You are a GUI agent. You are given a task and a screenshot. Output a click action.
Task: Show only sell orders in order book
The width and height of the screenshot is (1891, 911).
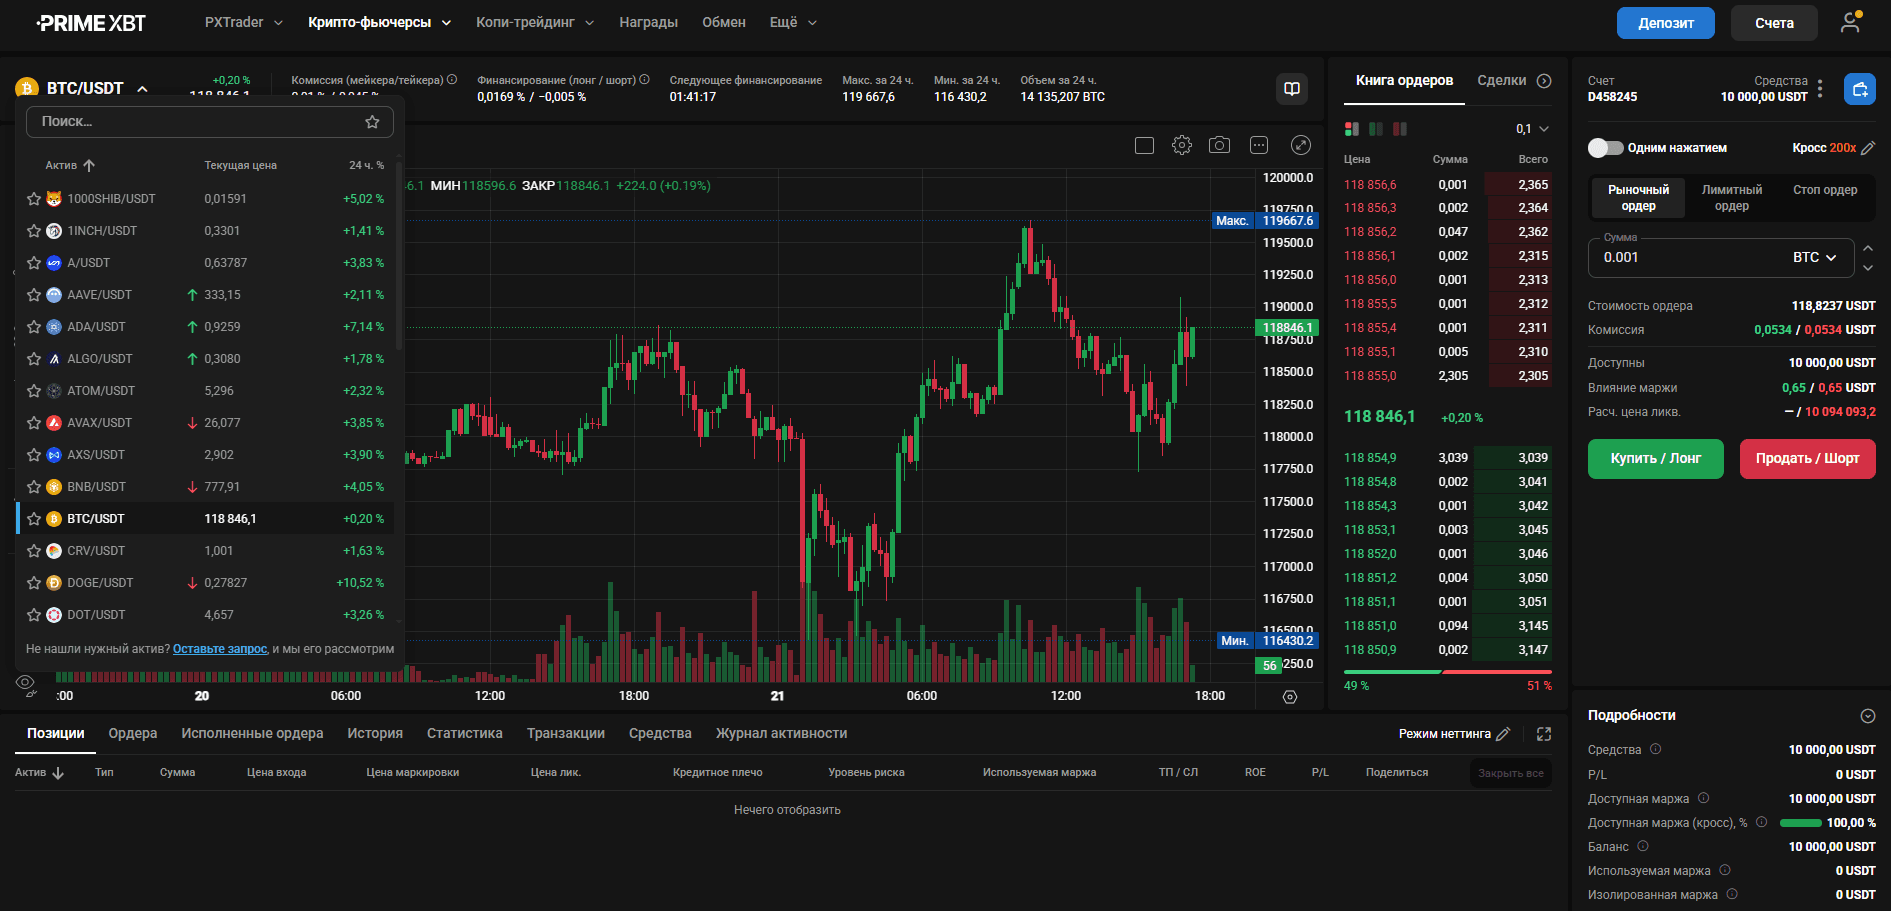[1400, 129]
